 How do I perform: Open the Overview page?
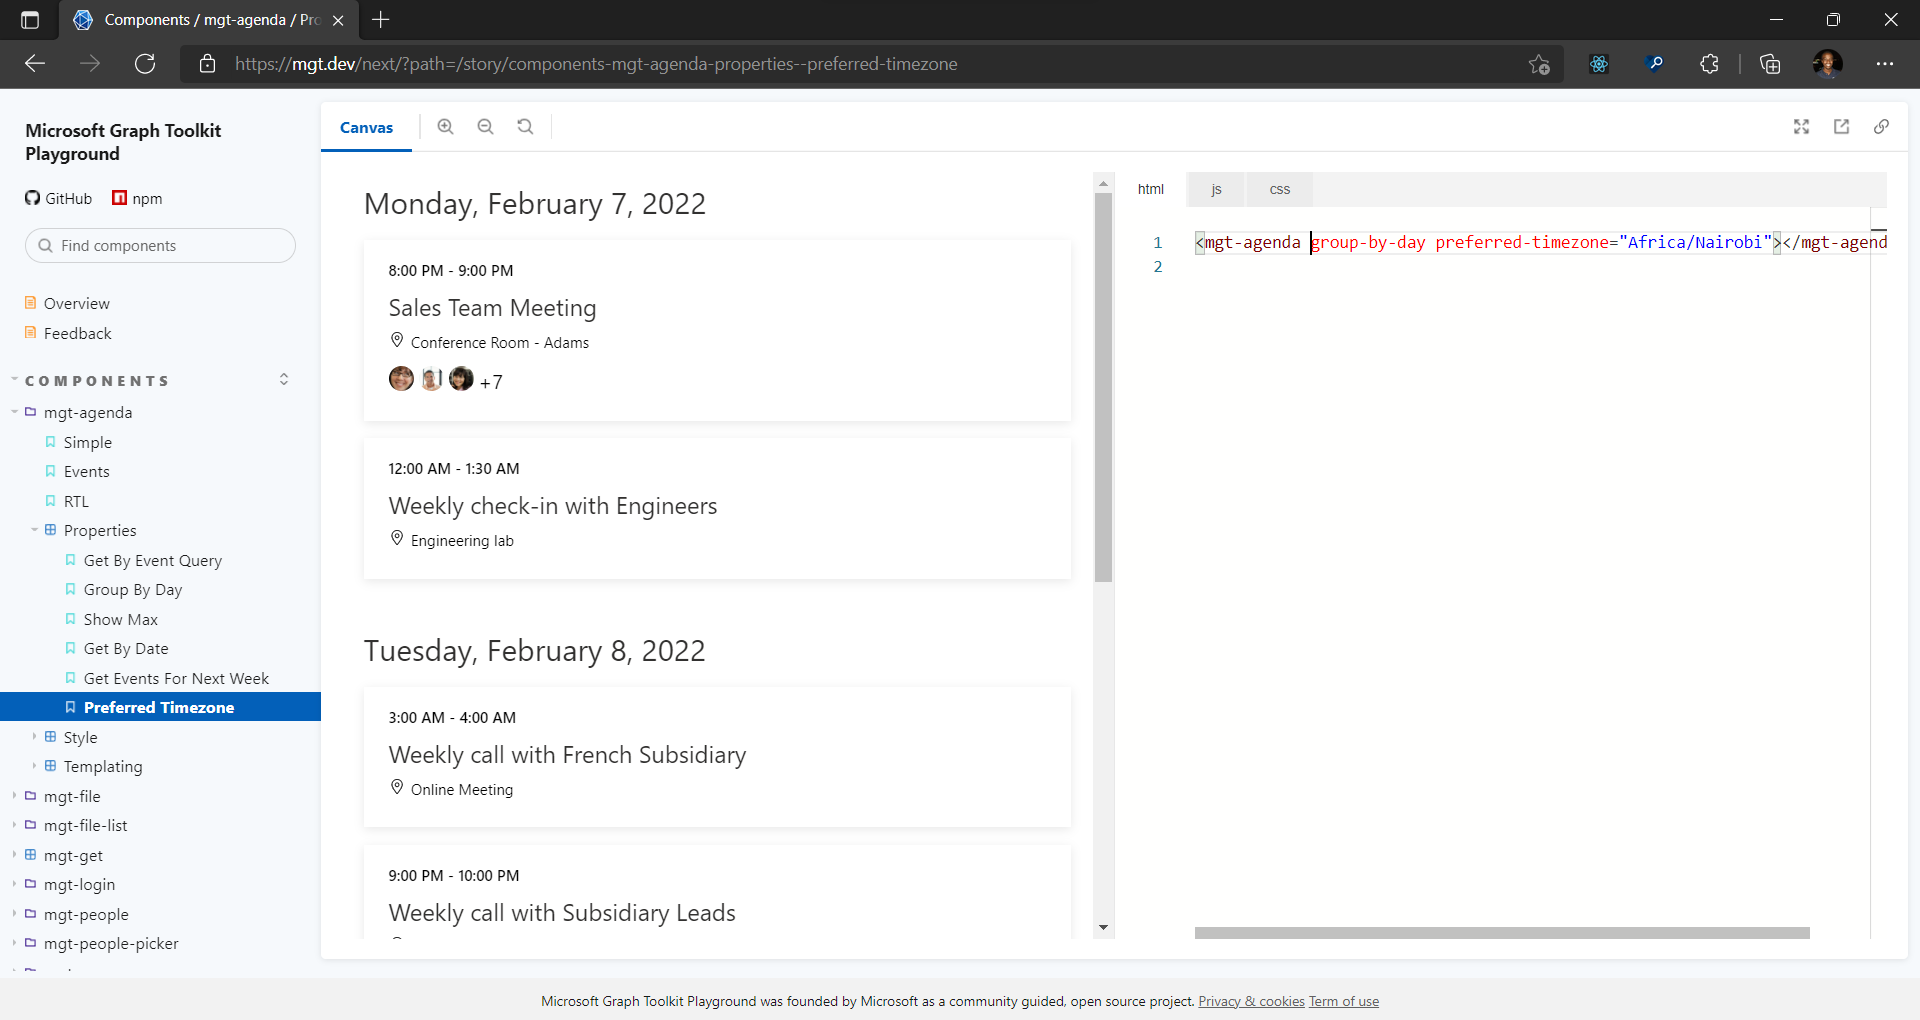[77, 303]
